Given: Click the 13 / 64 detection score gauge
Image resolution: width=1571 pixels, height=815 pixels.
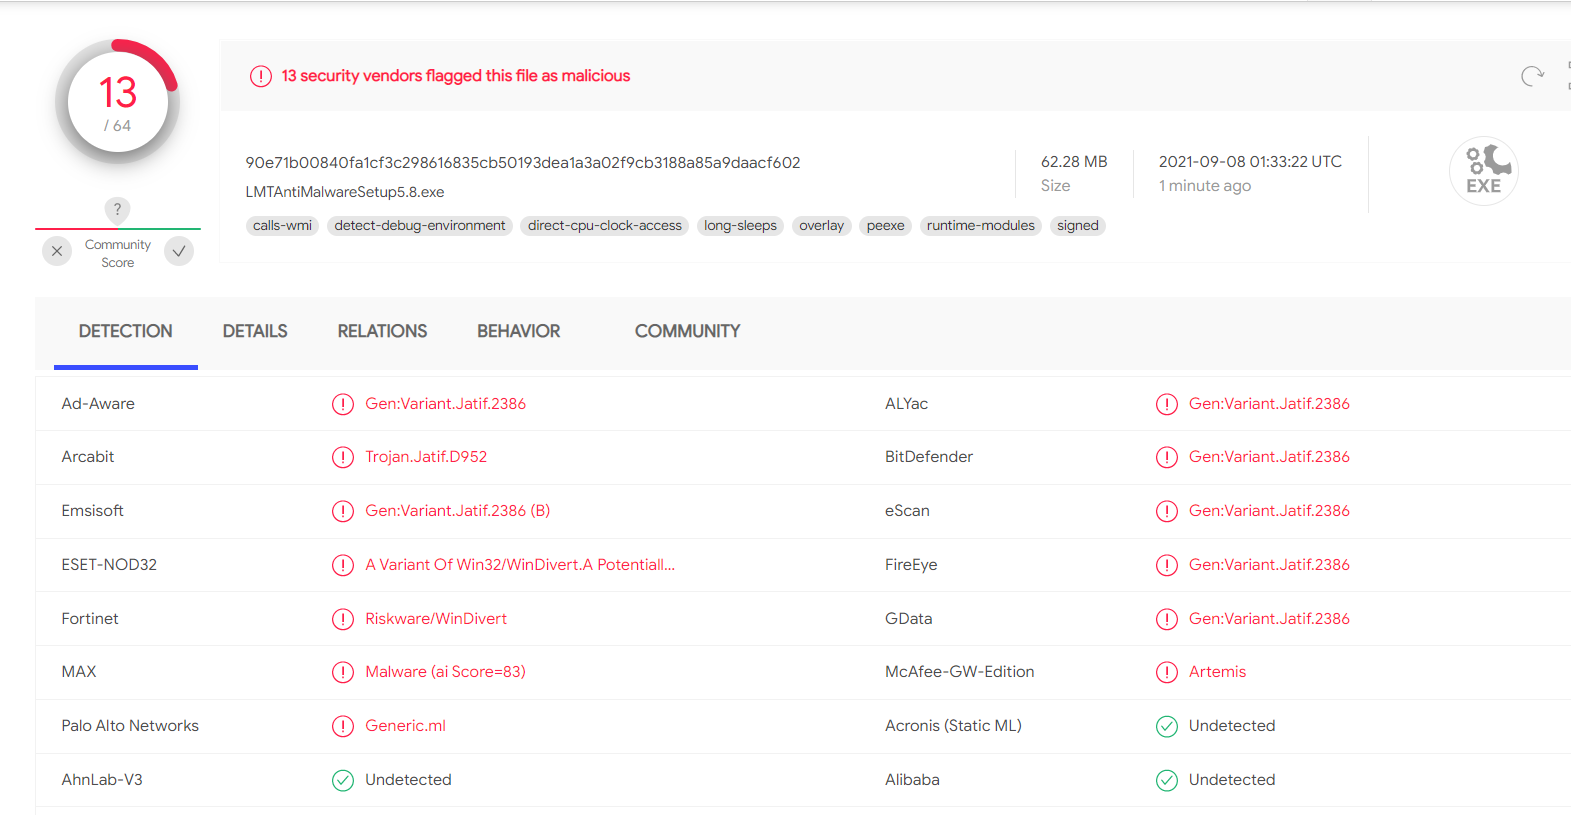Looking at the screenshot, I should 118,102.
